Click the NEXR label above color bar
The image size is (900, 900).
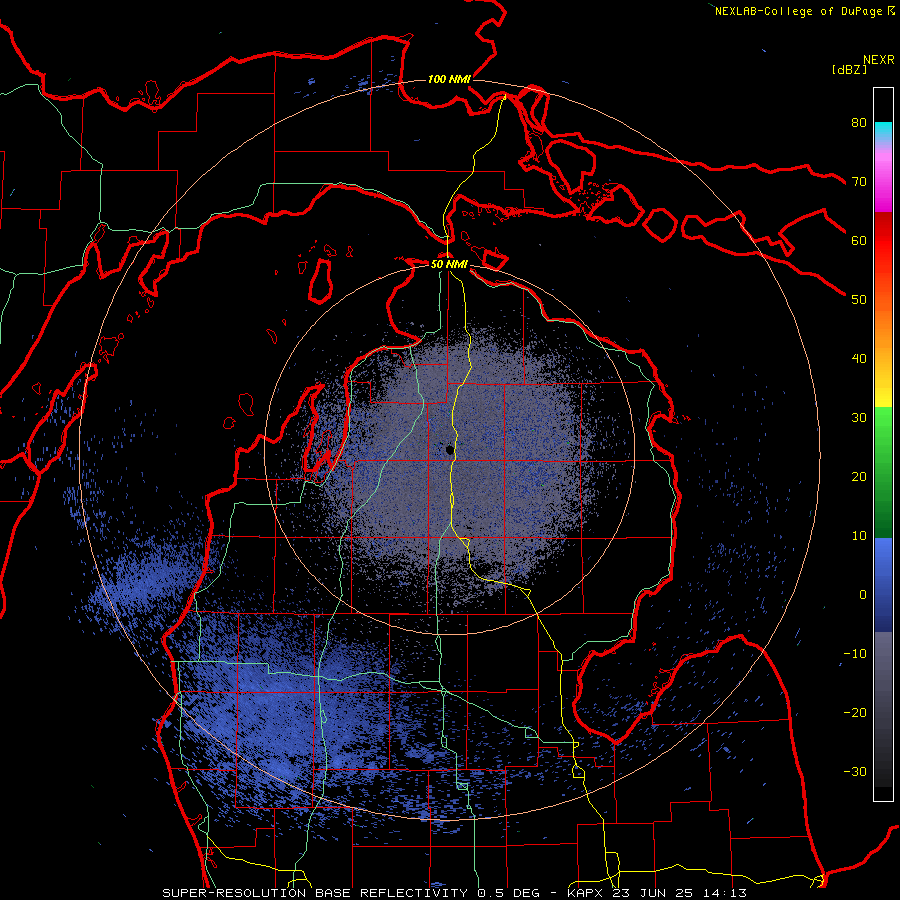tap(879, 60)
